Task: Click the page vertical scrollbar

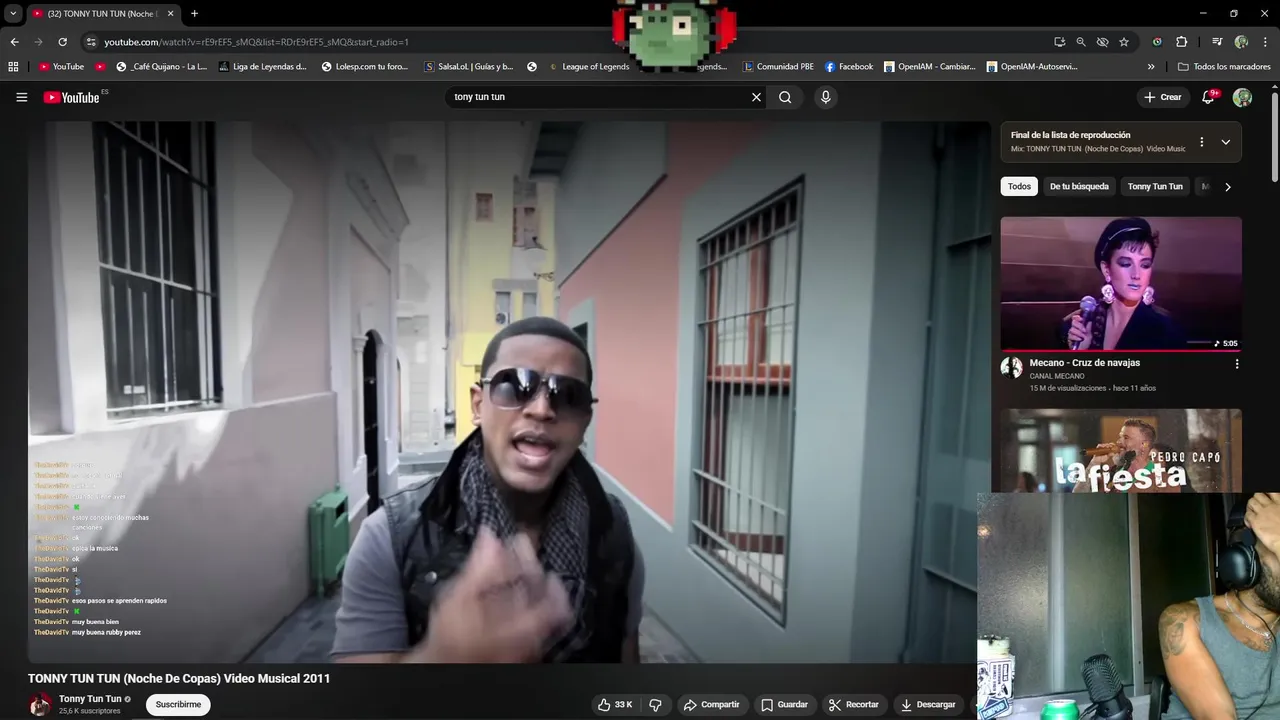Action: [x=1275, y=137]
